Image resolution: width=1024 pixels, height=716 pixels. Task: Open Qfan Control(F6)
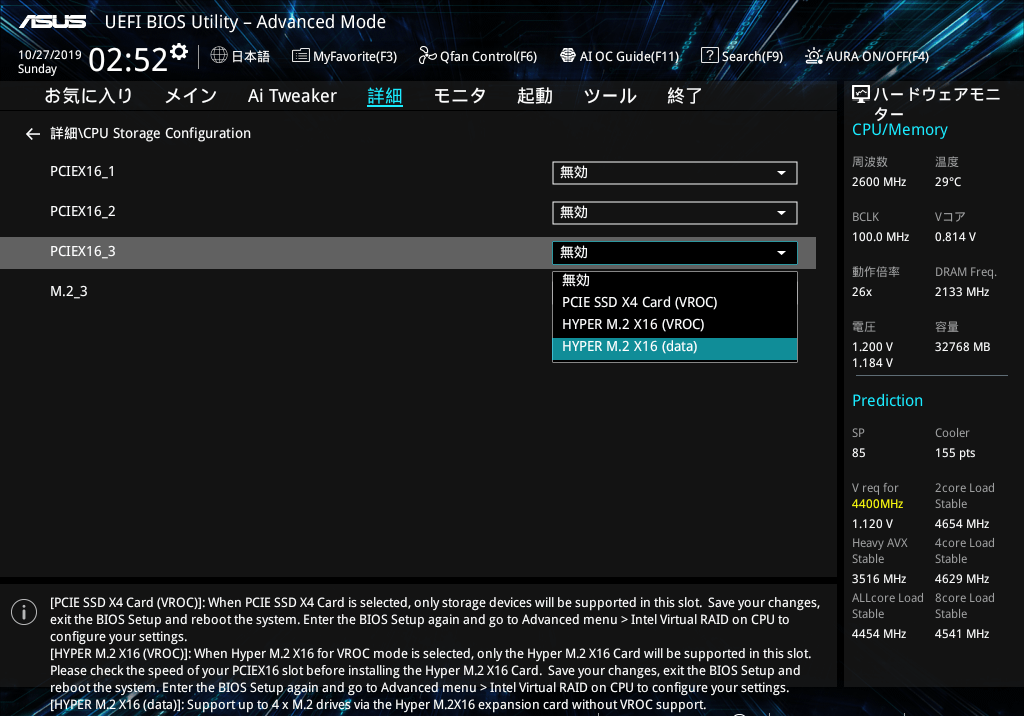(477, 56)
